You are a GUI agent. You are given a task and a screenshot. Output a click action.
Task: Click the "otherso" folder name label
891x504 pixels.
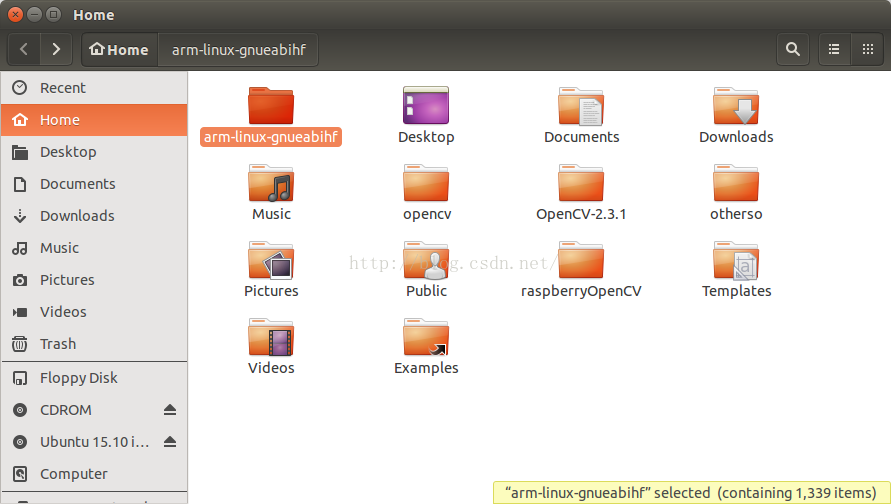tap(736, 214)
